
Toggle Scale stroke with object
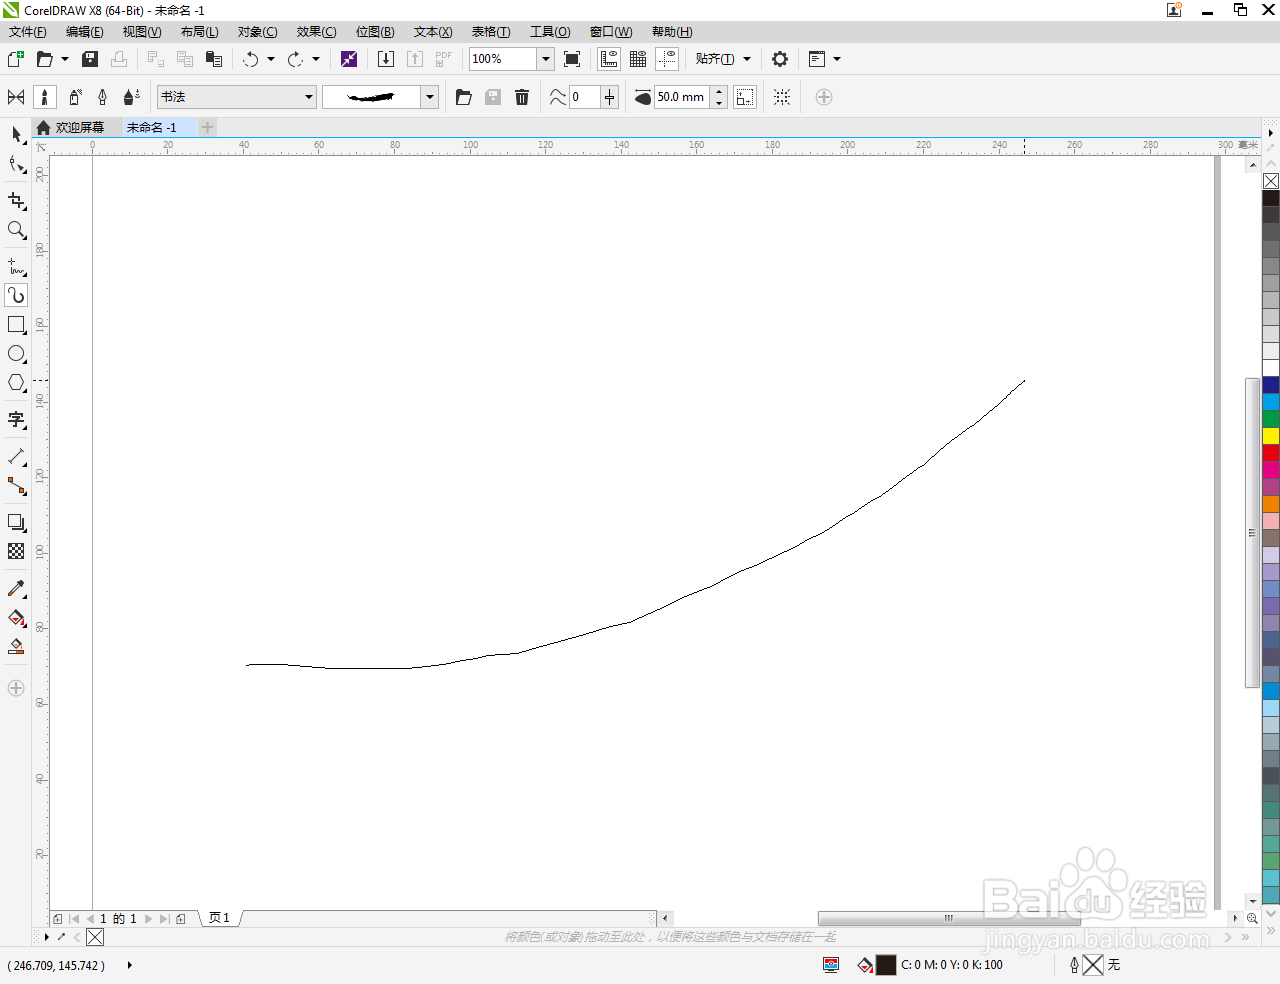(745, 97)
